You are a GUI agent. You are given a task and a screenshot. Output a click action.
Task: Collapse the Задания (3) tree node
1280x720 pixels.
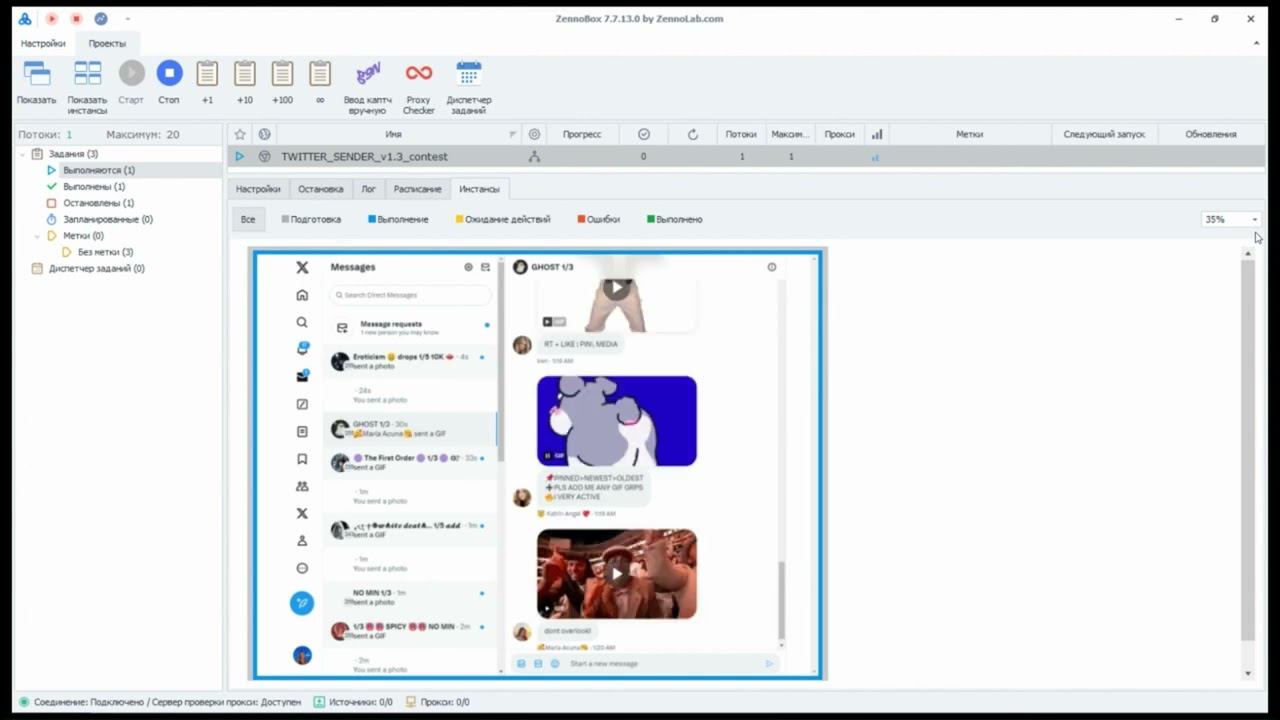coord(23,154)
